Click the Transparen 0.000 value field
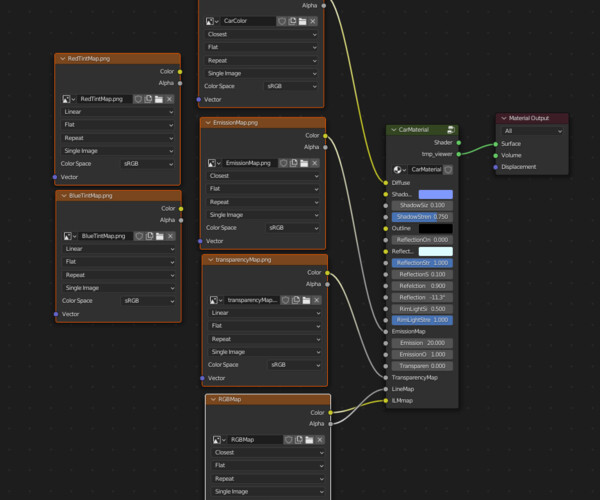 (422, 366)
